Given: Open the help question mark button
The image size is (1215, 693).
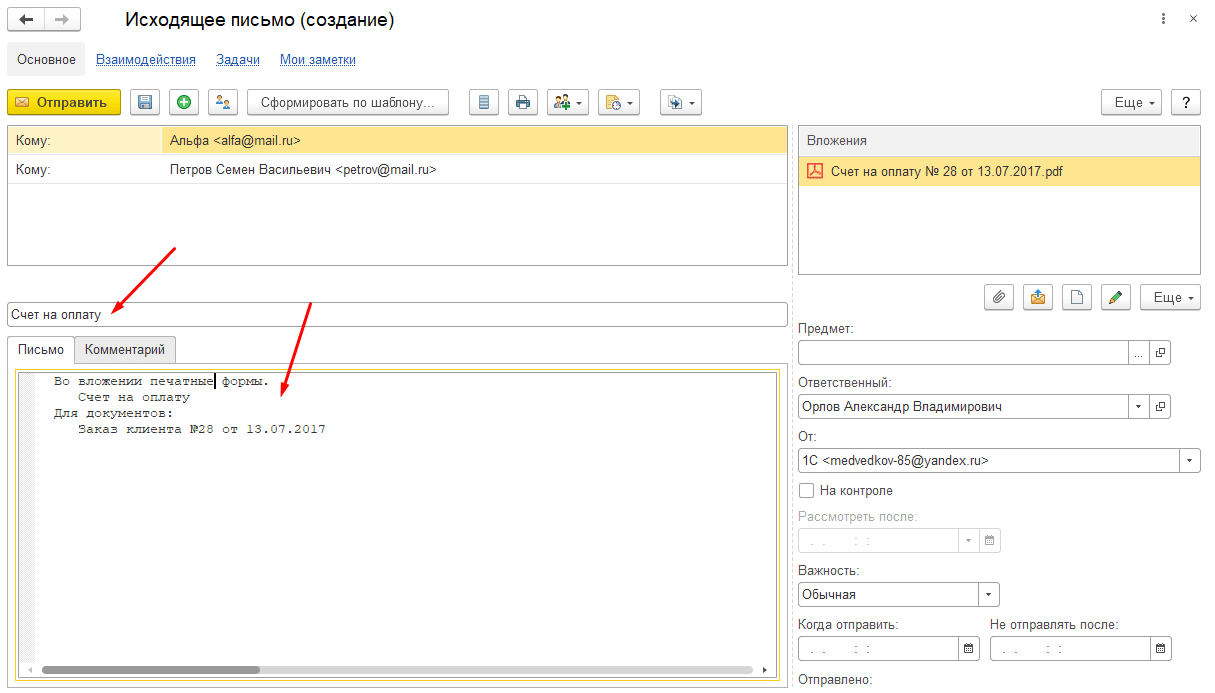Looking at the screenshot, I should [x=1185, y=102].
